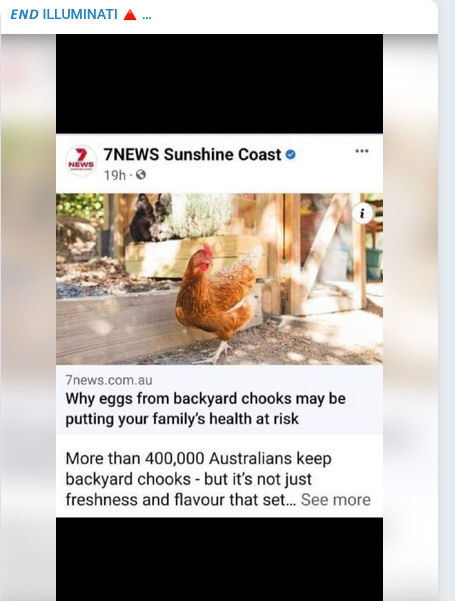Screen dimensions: 455x601
Task: Open the END ILLUMINATI channel title
Action: click(x=64, y=15)
